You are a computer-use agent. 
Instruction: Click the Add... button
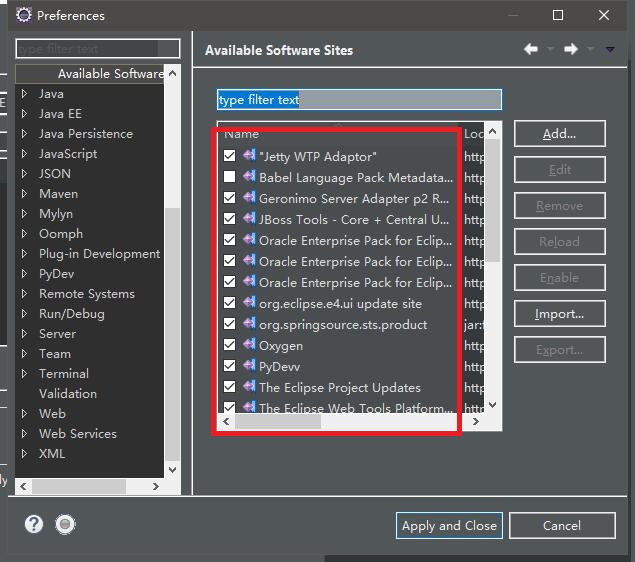click(560, 134)
